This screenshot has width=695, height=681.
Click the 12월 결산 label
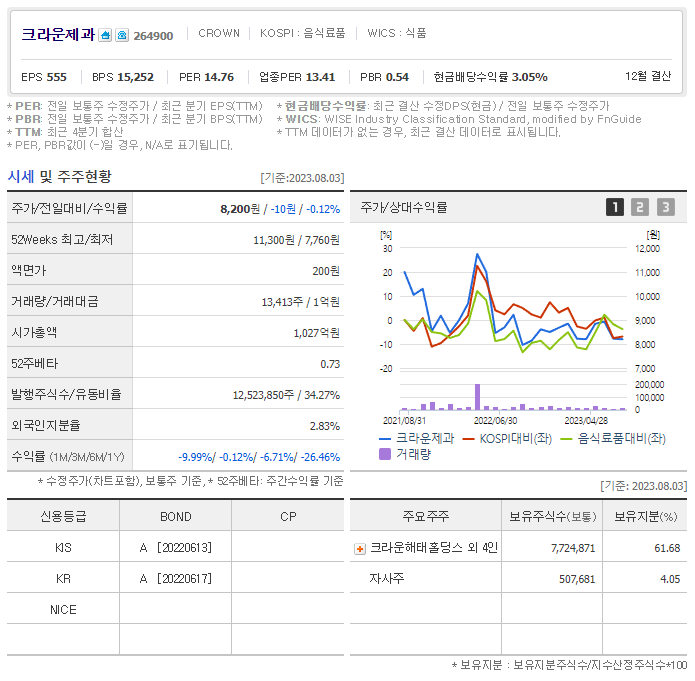(648, 76)
